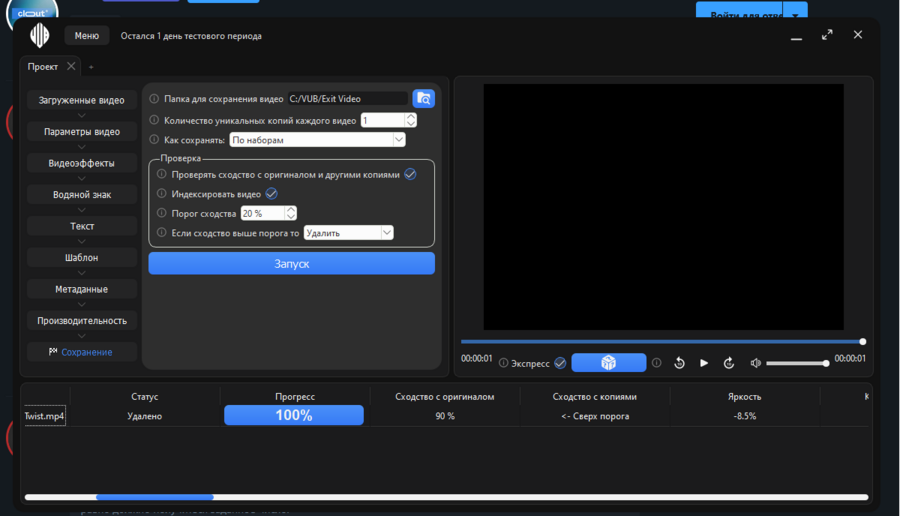
Task: Click the volume slider
Action: coord(798,363)
